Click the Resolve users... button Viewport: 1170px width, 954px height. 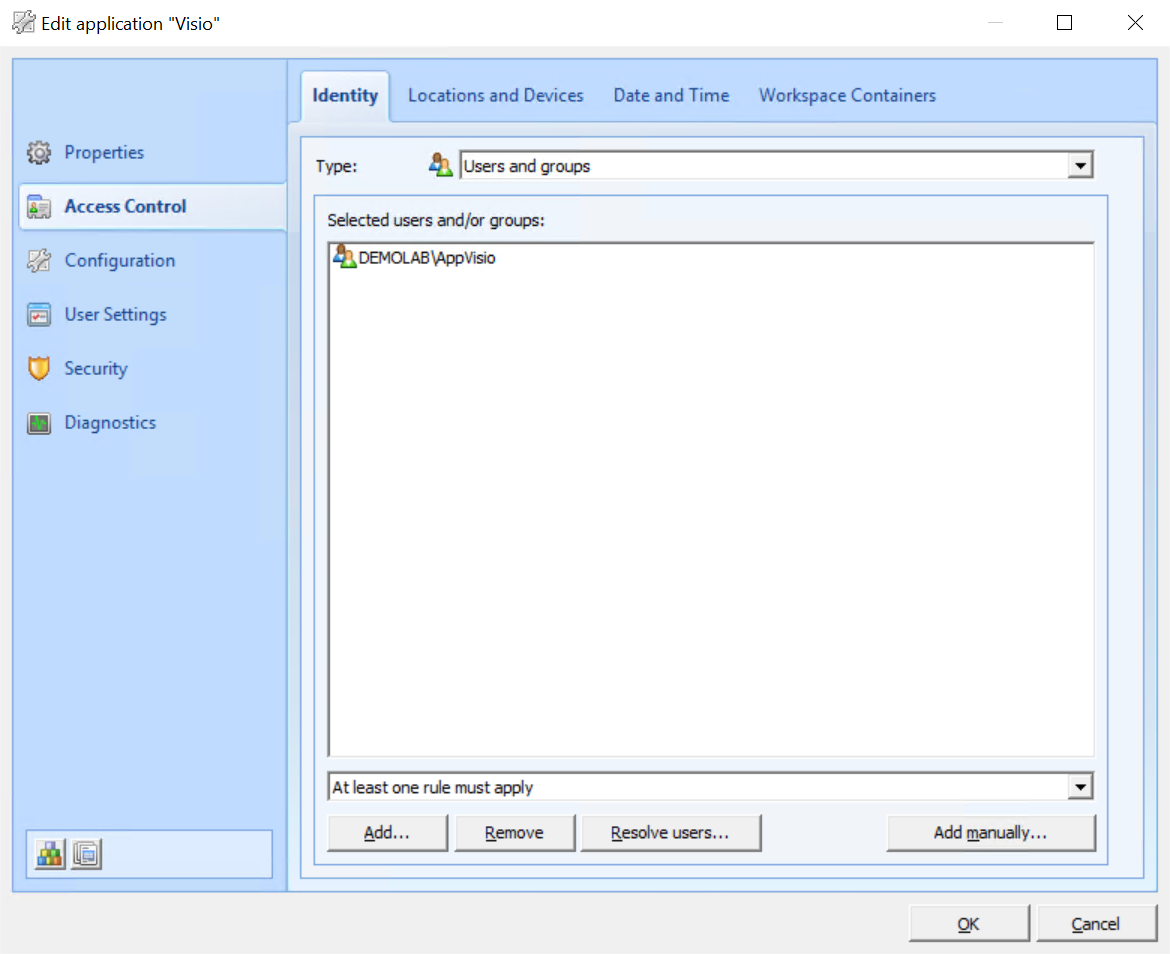tap(671, 832)
